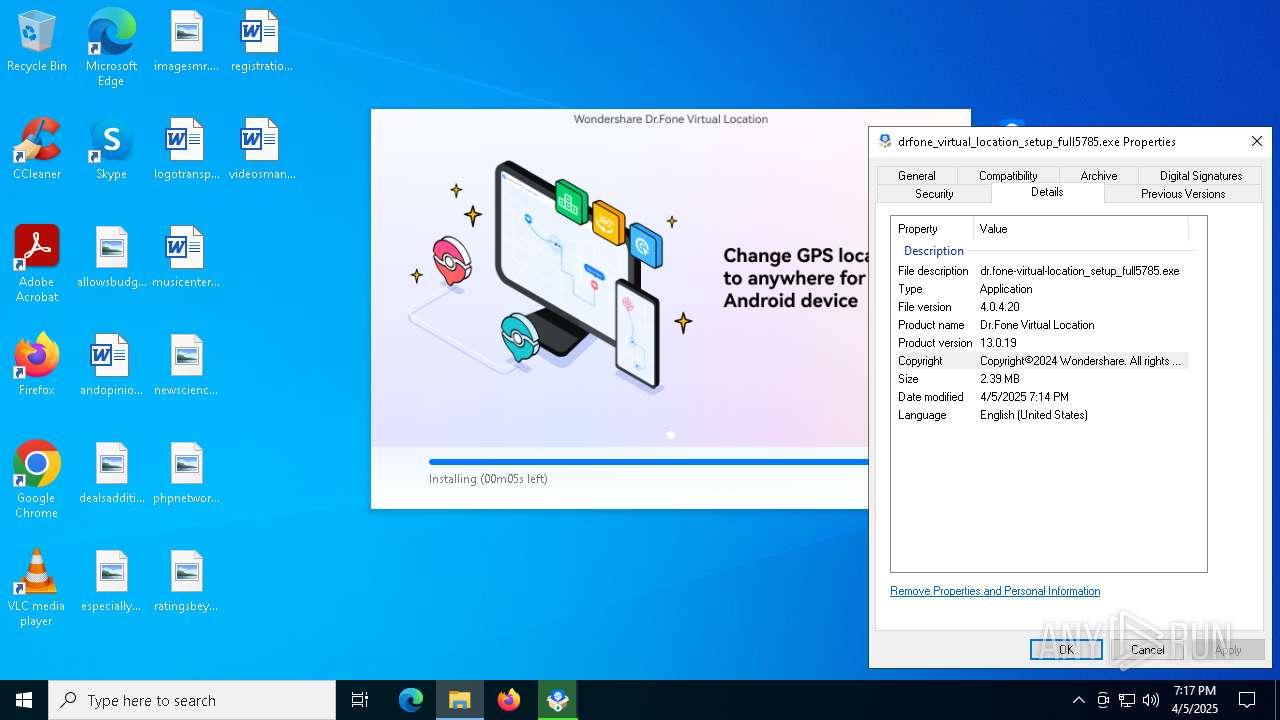Select the videosman... Word document
This screenshot has width=1280, height=720.
click(x=261, y=150)
